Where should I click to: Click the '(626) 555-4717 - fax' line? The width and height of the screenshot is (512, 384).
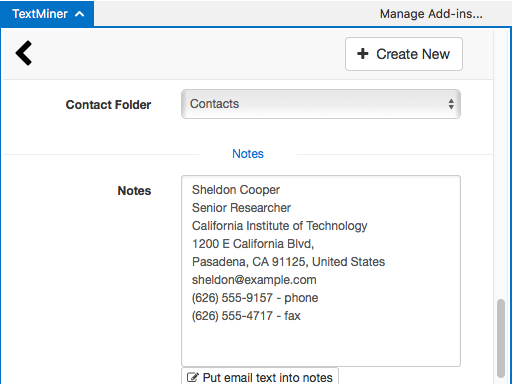[246, 316]
